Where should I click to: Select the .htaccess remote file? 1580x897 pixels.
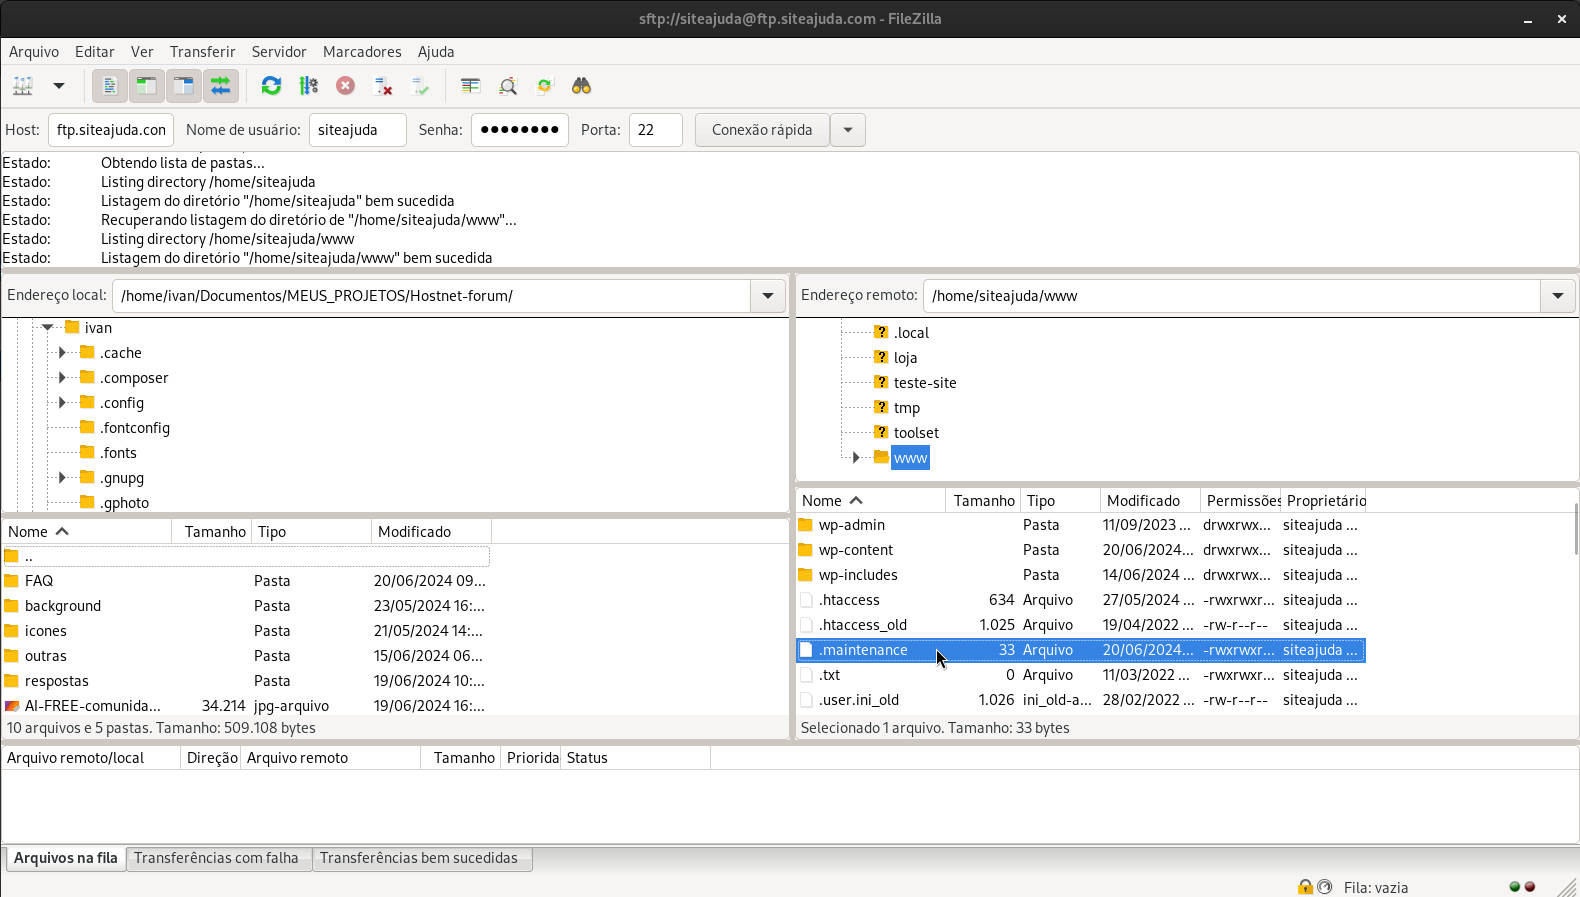tap(1081, 600)
